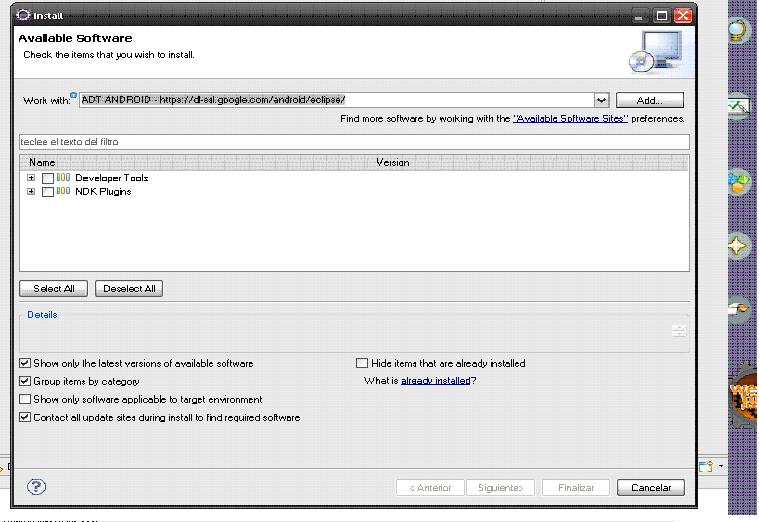Uncheck Group items by category checkbox
Image resolution: width=759 pixels, height=522 pixels.
tap(25, 381)
